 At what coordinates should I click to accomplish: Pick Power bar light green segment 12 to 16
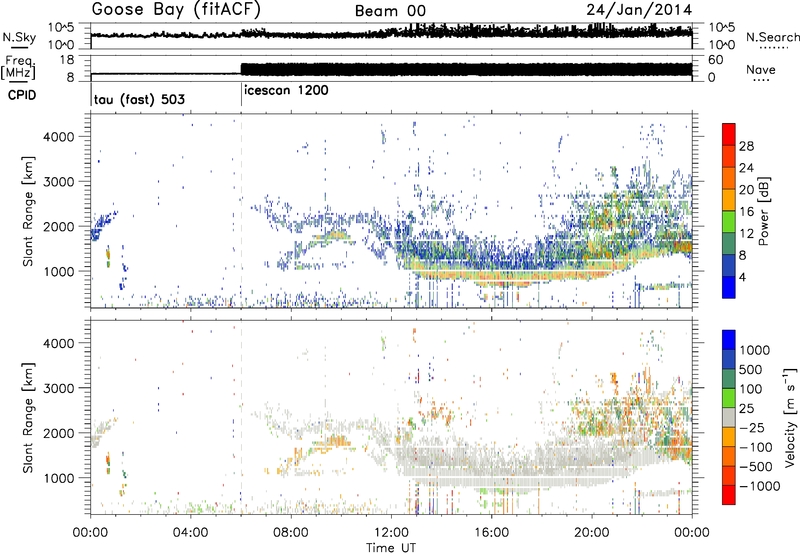pyautogui.click(x=729, y=222)
